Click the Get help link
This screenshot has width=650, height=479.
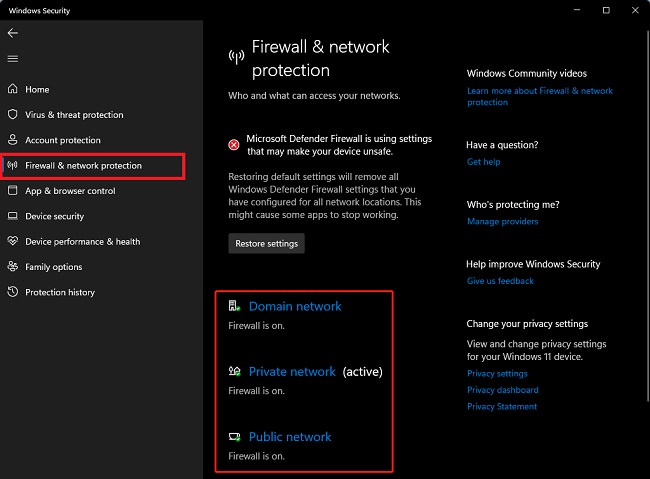(x=483, y=162)
